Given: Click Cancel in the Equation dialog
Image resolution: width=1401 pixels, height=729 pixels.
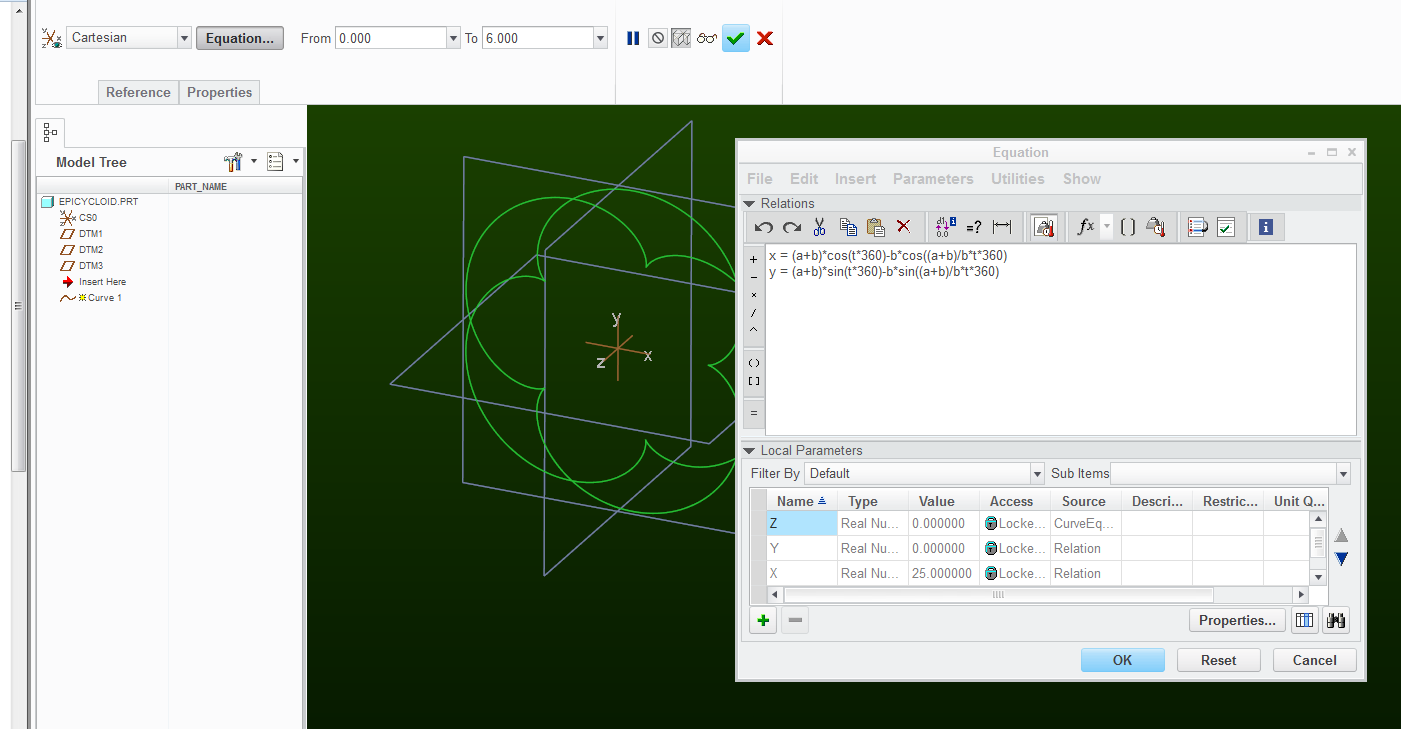Looking at the screenshot, I should coord(1315,660).
